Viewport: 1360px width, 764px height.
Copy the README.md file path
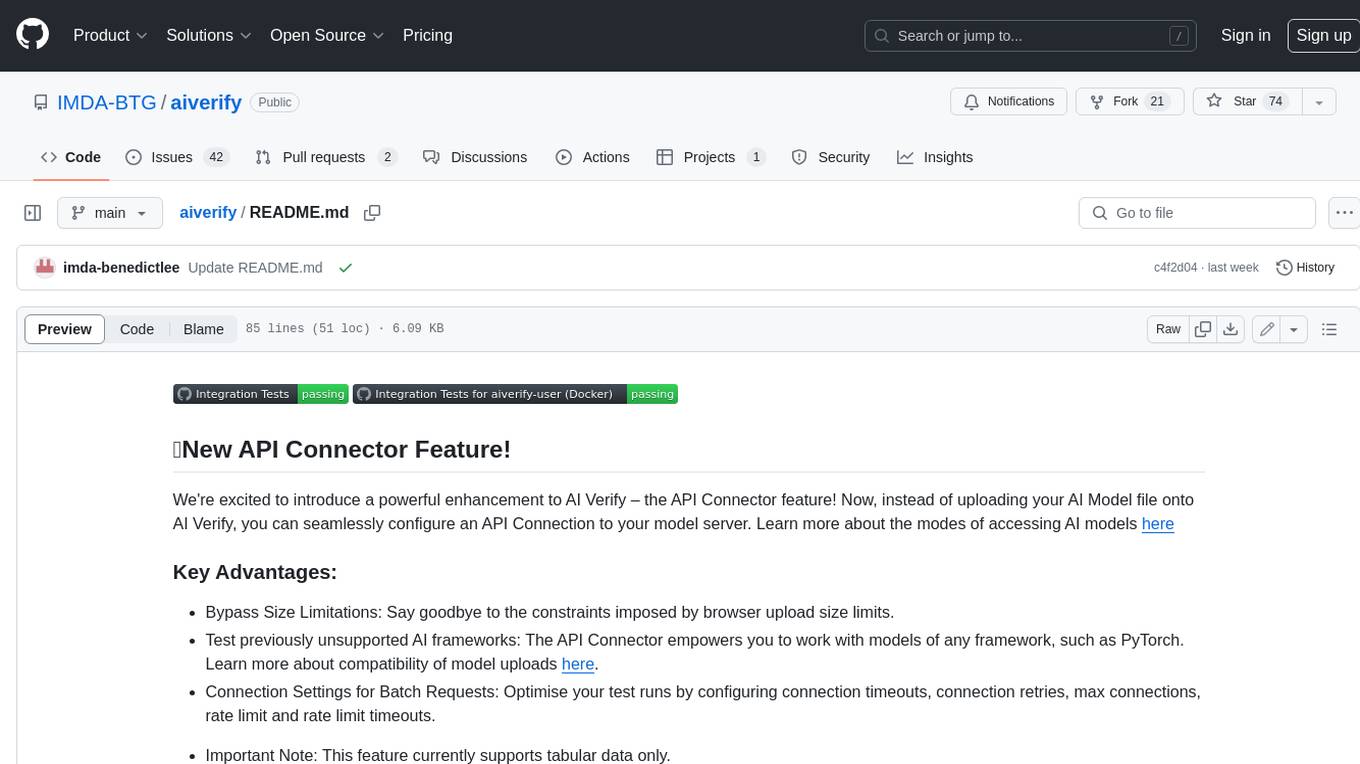(372, 213)
